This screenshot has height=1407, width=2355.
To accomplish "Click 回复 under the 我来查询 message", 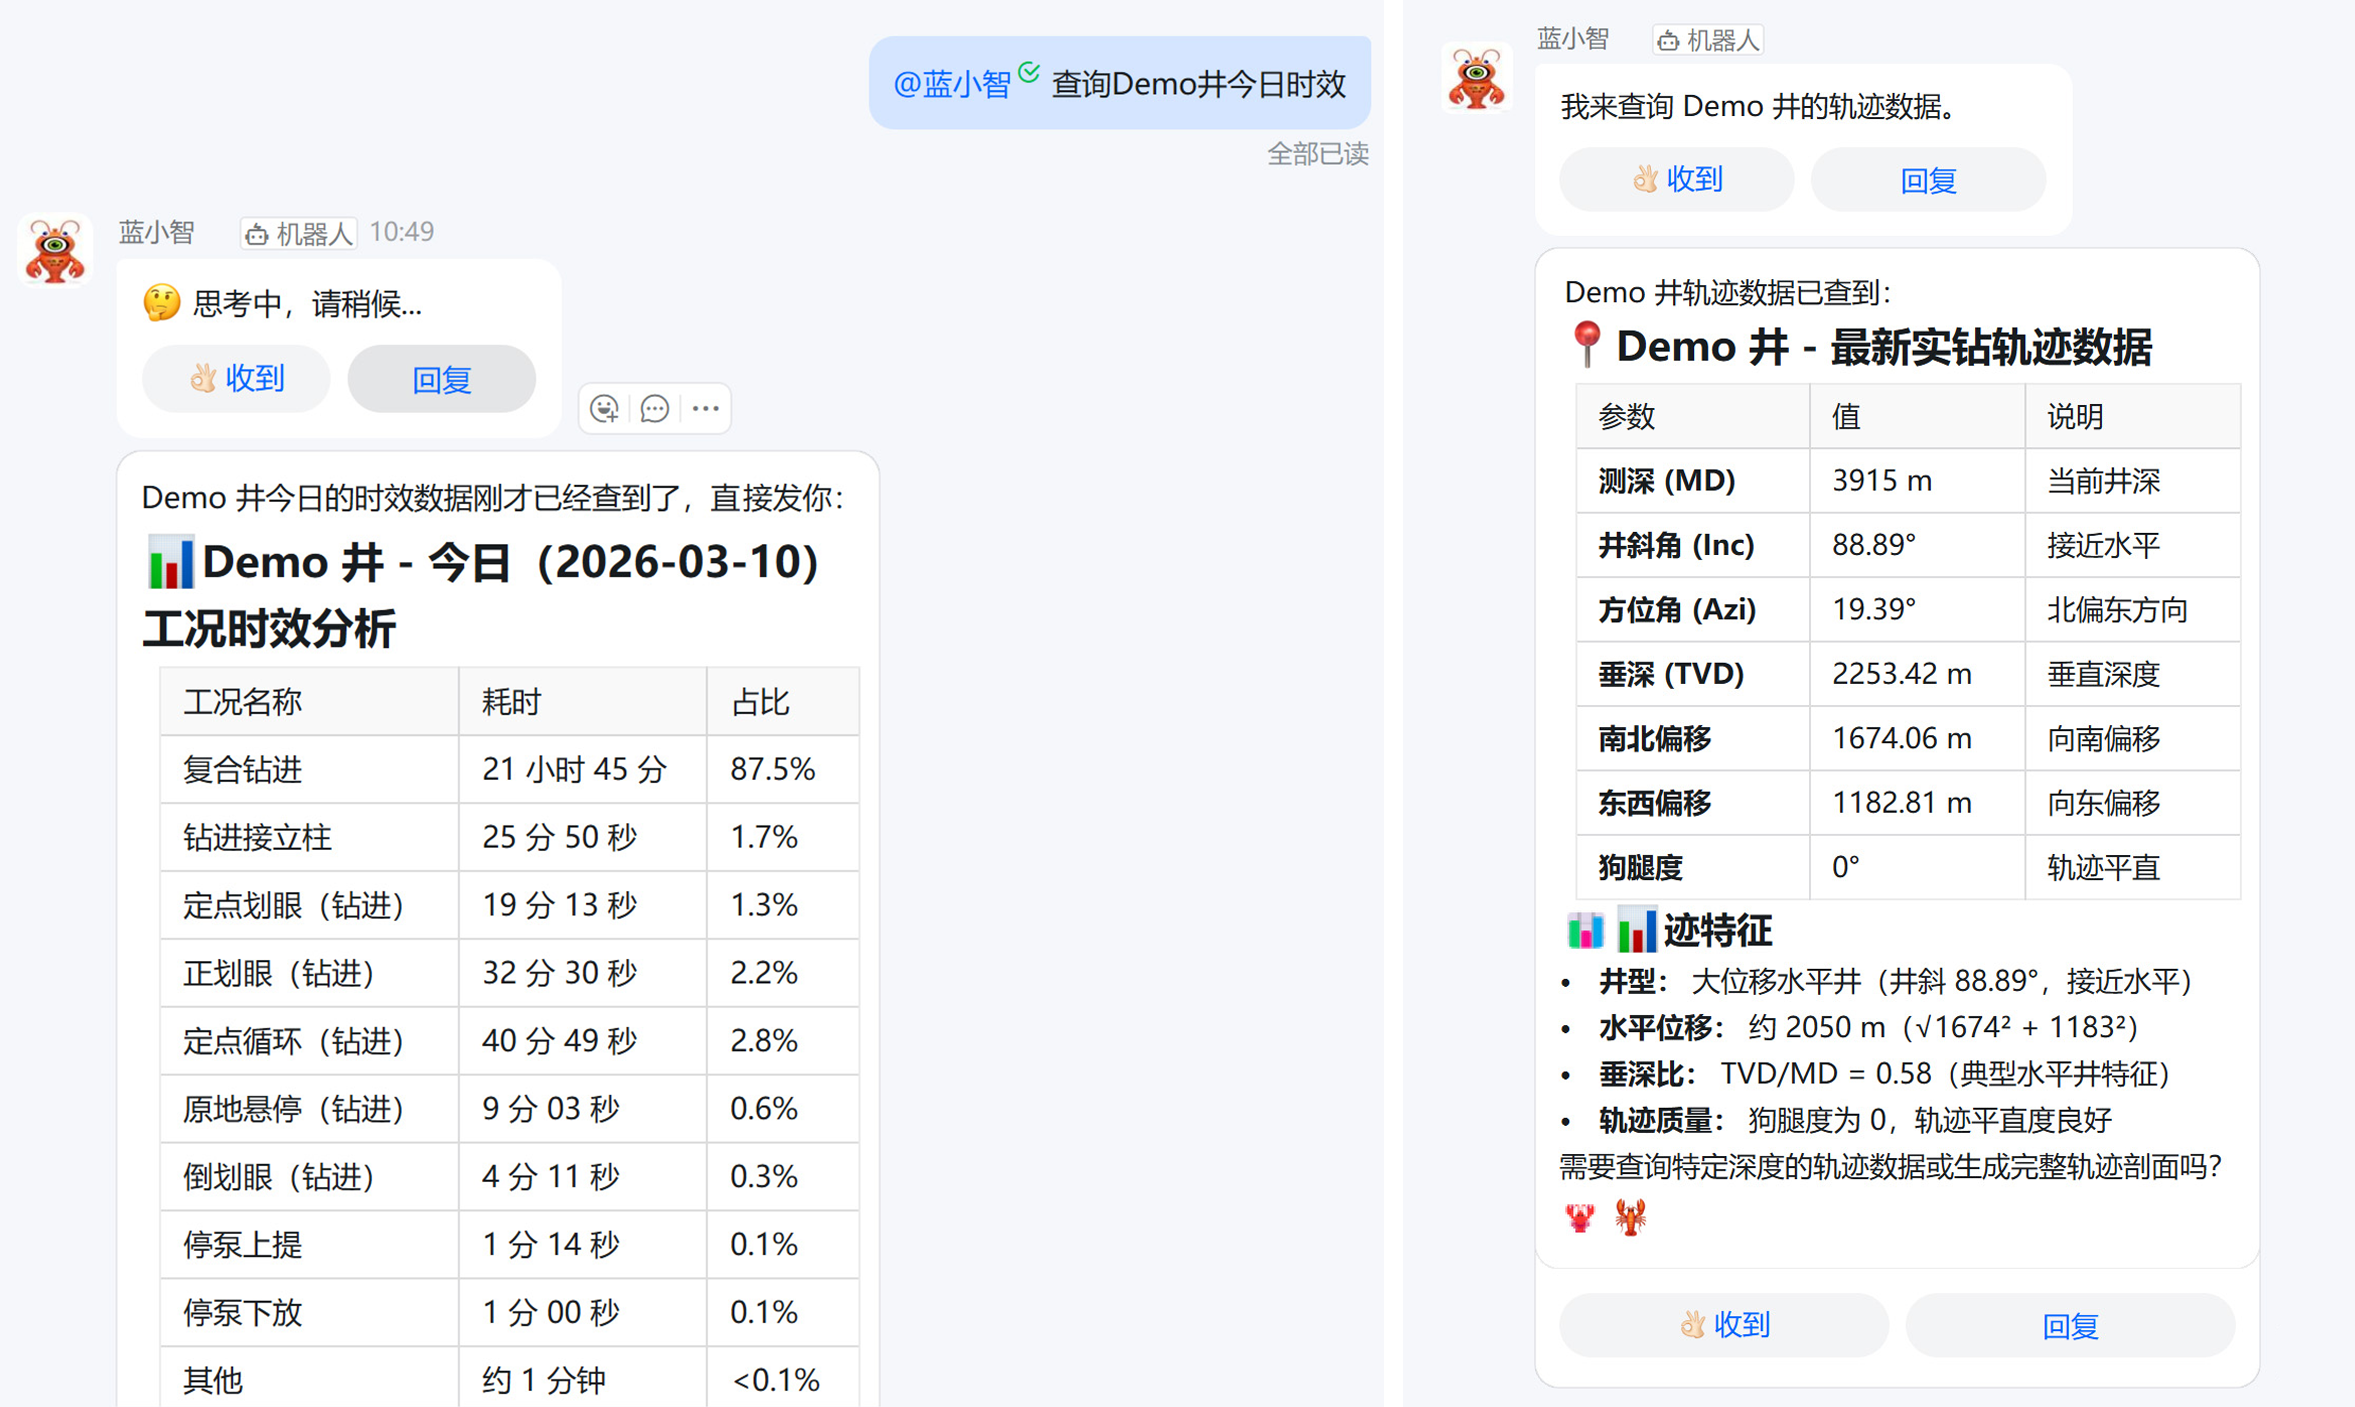I will point(1928,179).
